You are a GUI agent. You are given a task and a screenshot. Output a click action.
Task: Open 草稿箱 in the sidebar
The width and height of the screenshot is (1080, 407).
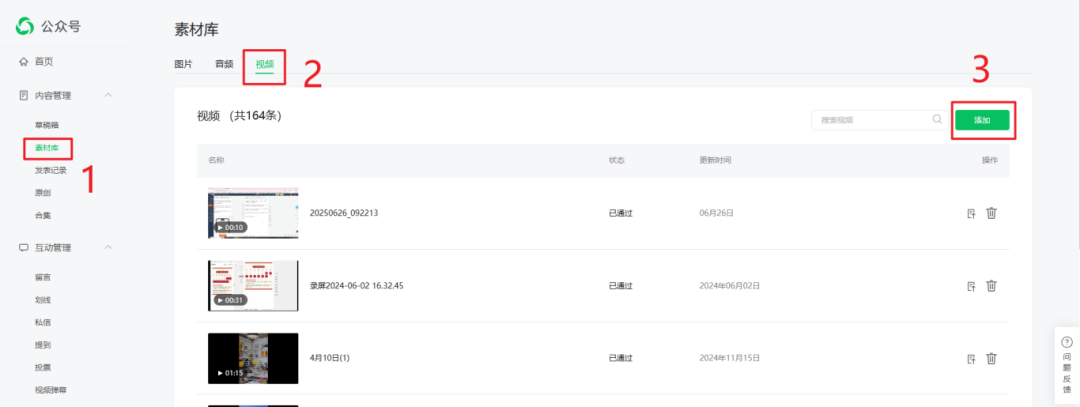pyautogui.click(x=47, y=125)
